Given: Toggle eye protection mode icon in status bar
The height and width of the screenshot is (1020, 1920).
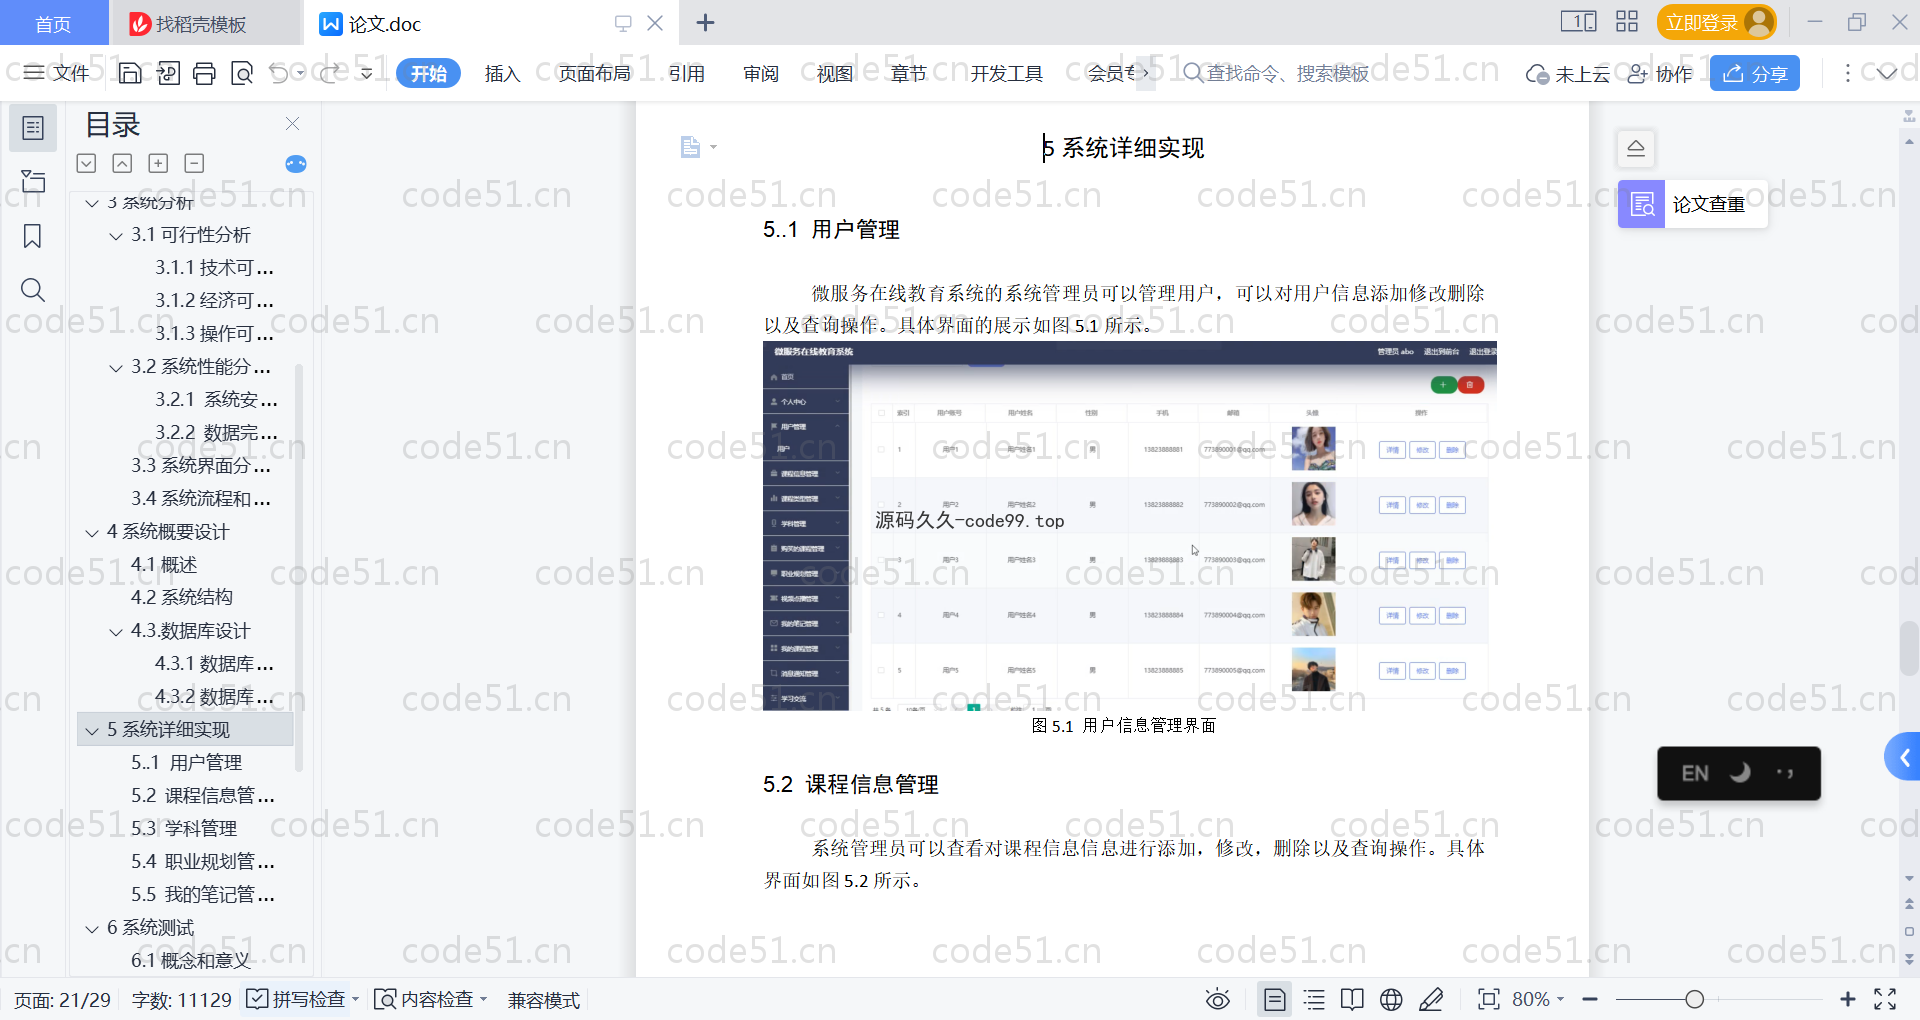Looking at the screenshot, I should coord(1217,999).
